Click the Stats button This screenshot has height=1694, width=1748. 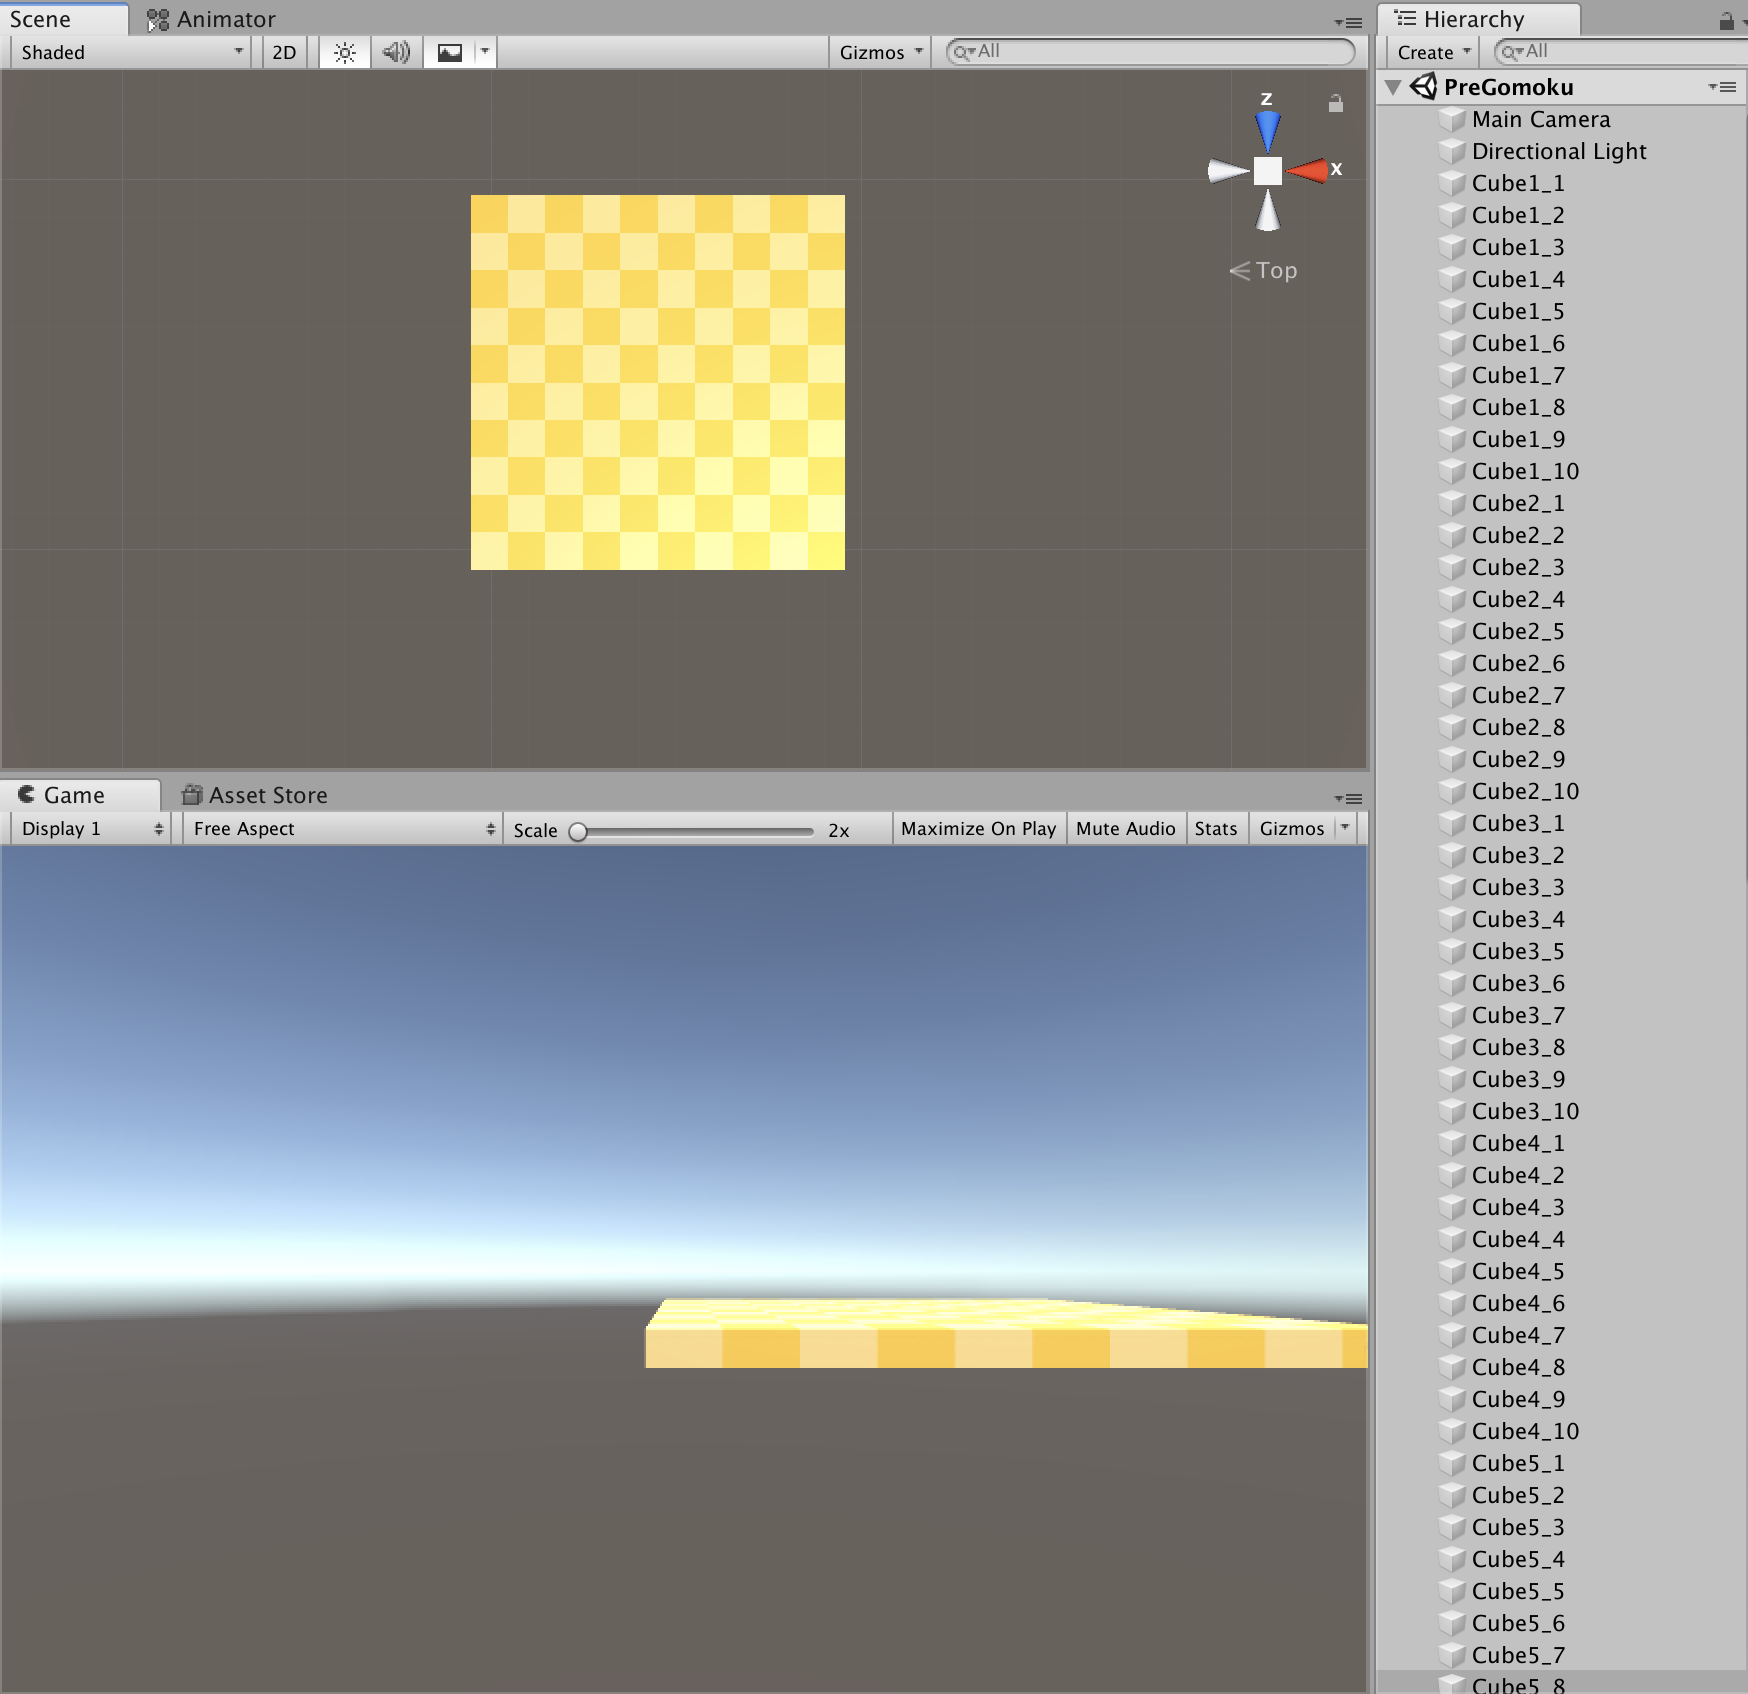coord(1215,829)
